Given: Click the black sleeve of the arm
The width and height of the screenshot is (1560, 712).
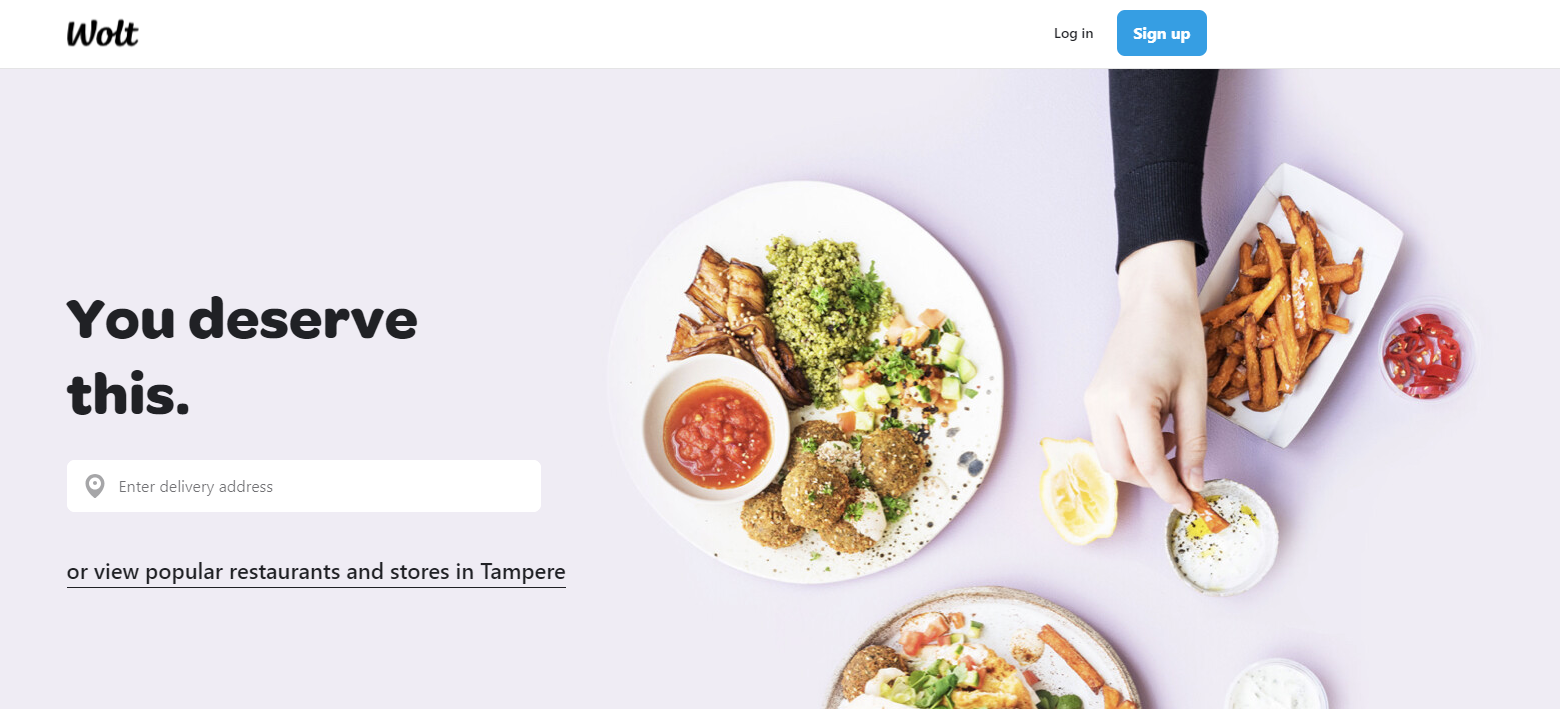Looking at the screenshot, I should 1163,165.
